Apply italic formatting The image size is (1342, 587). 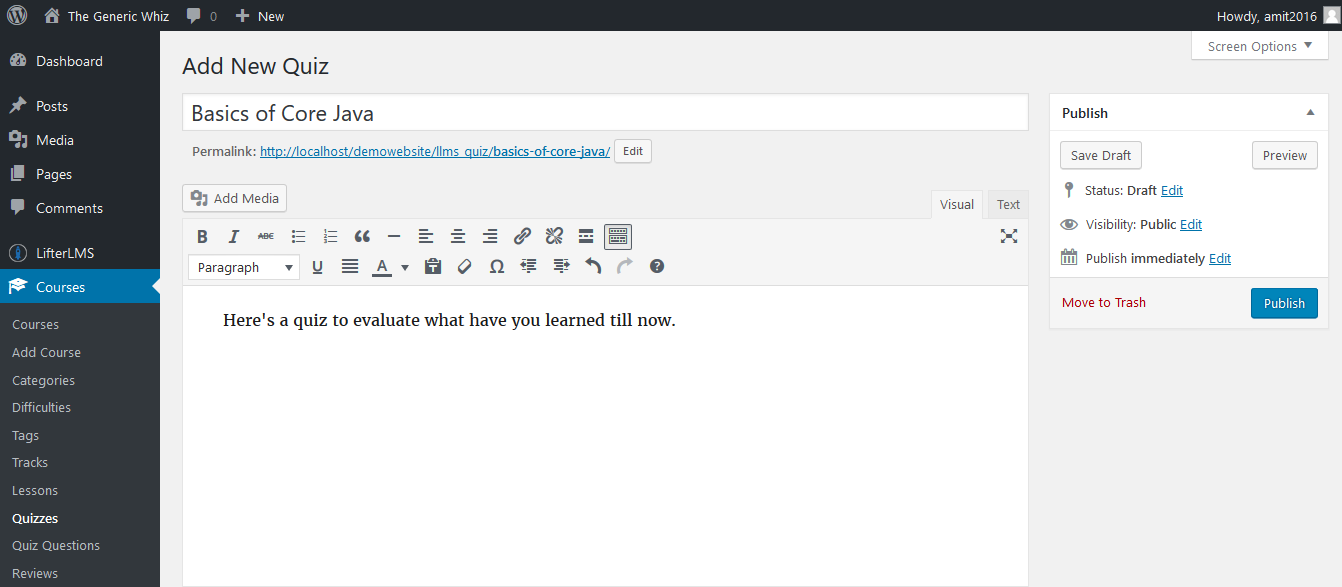(233, 236)
